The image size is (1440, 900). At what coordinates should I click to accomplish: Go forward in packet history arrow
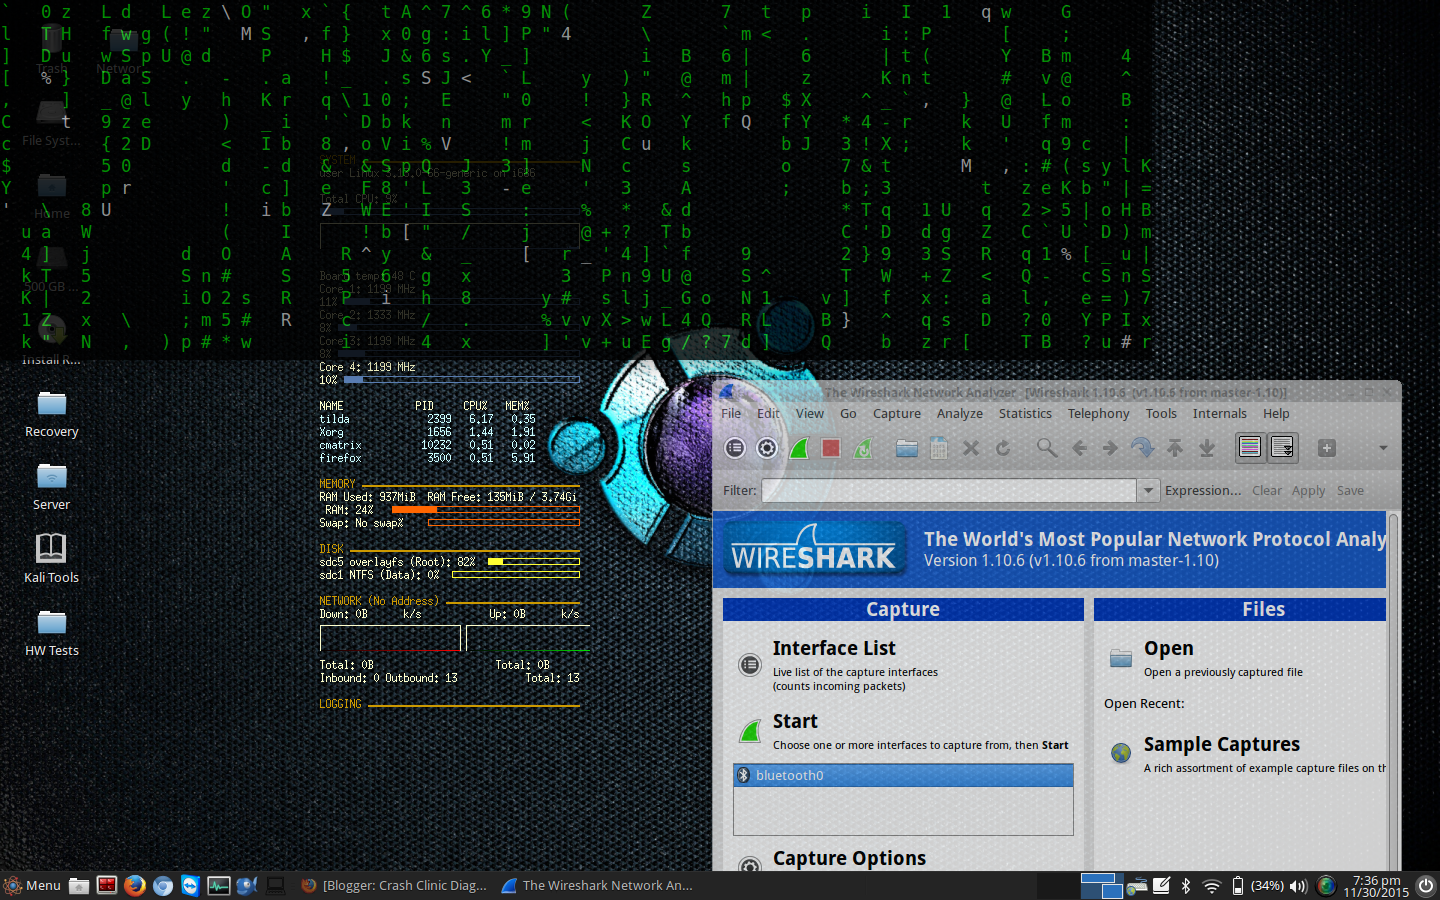[1110, 448]
